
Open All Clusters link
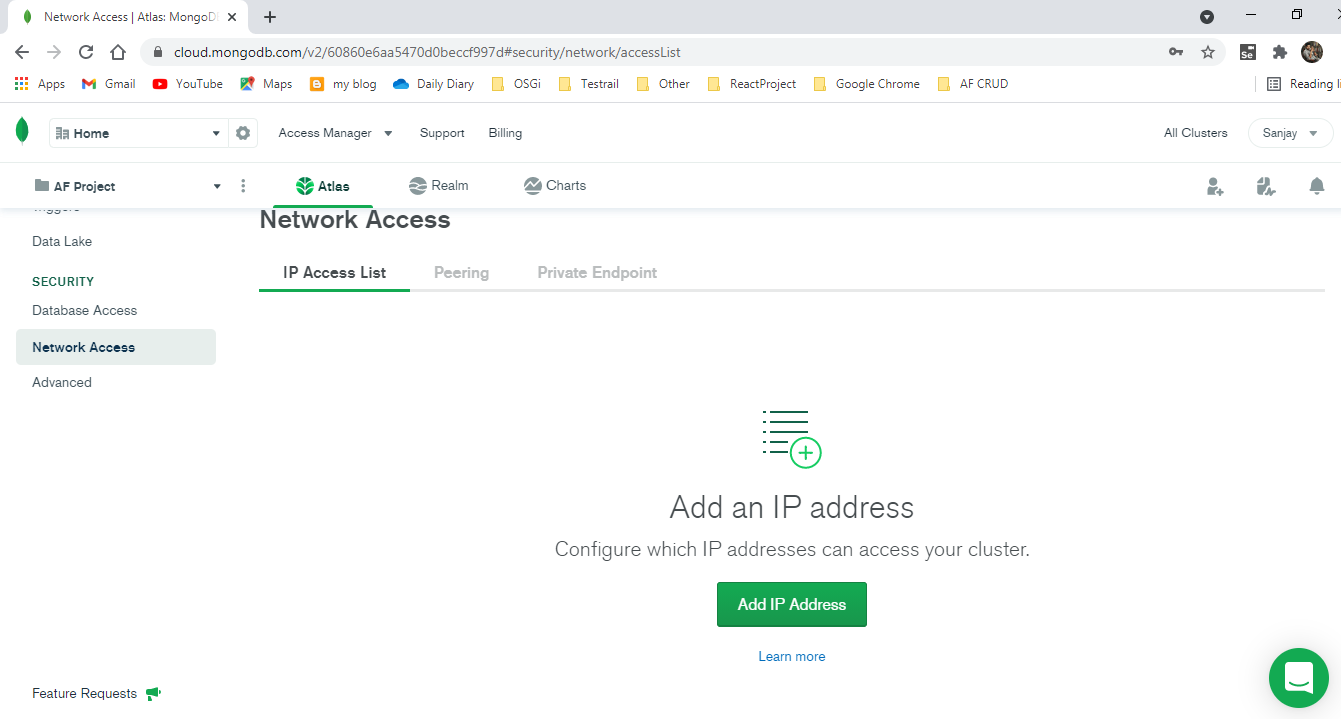click(1195, 133)
